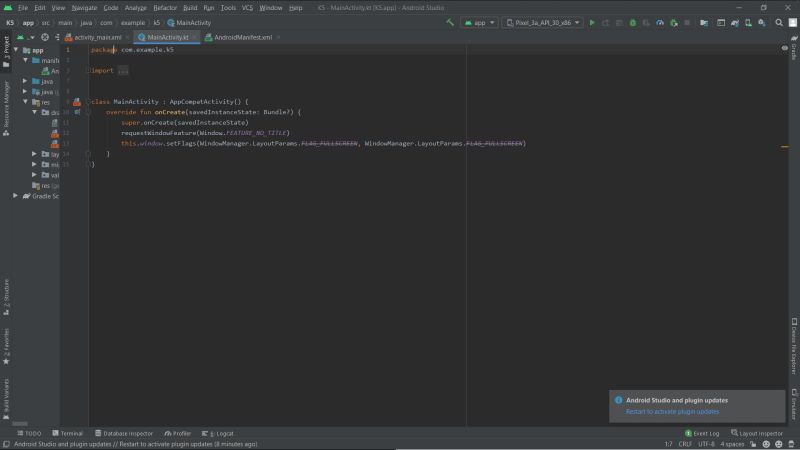
Task: Switch to the activity_main.xml tab
Action: 97,37
